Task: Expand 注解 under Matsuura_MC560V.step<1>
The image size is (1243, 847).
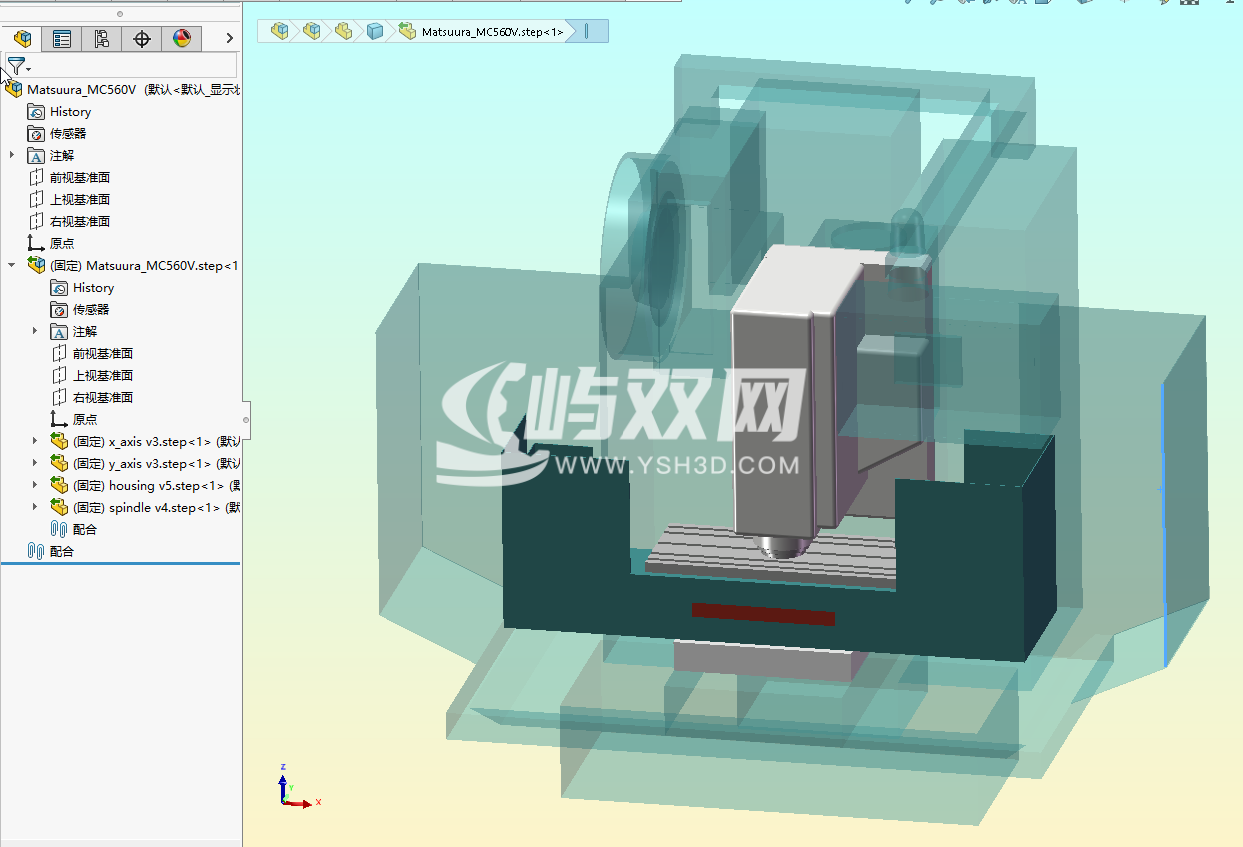Action: pos(35,331)
